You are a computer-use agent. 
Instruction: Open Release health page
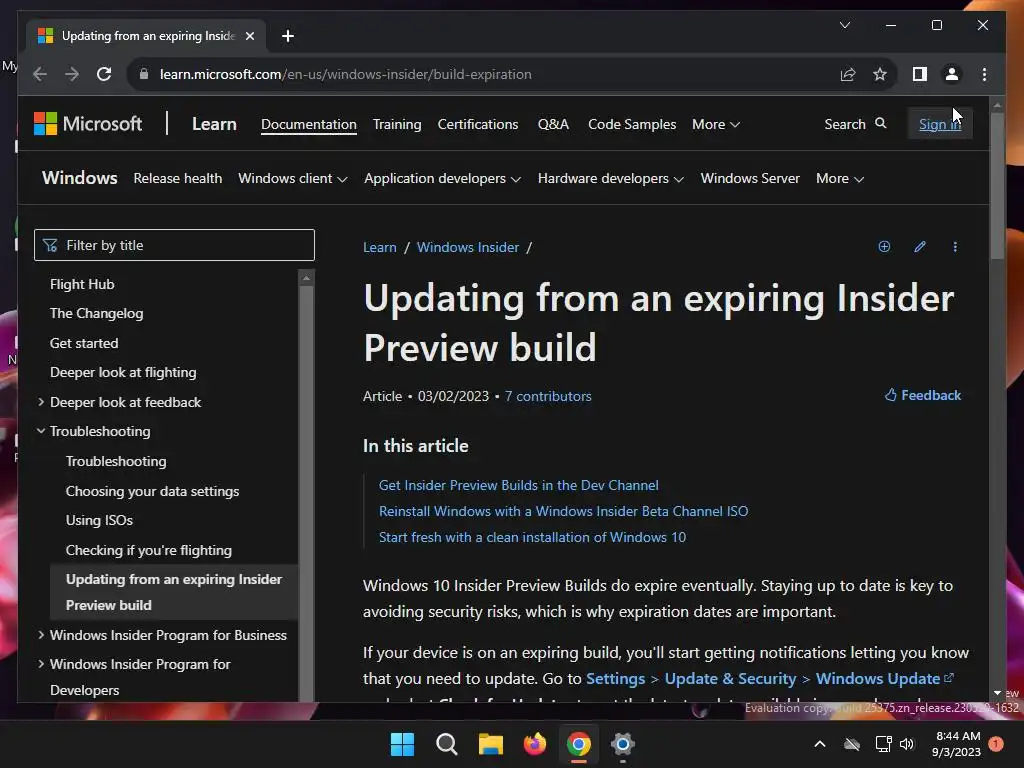(x=178, y=178)
